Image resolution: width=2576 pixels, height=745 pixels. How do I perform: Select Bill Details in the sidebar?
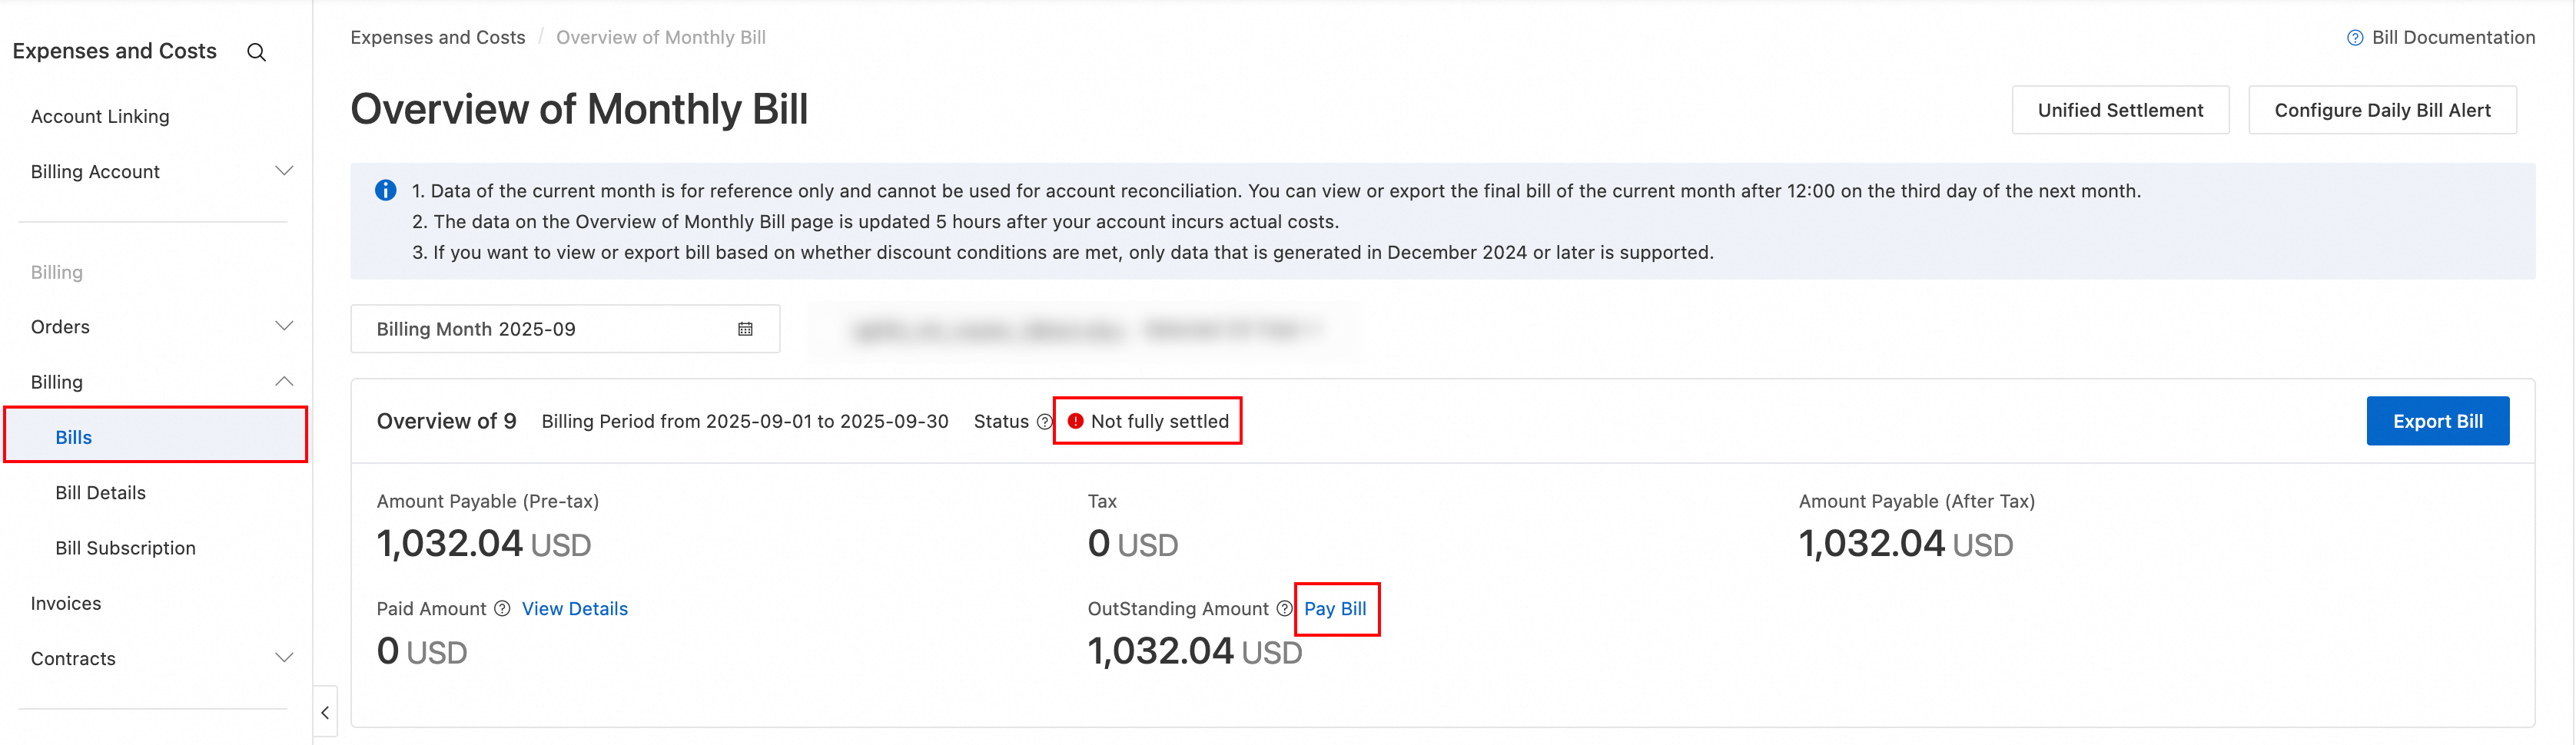(x=101, y=493)
